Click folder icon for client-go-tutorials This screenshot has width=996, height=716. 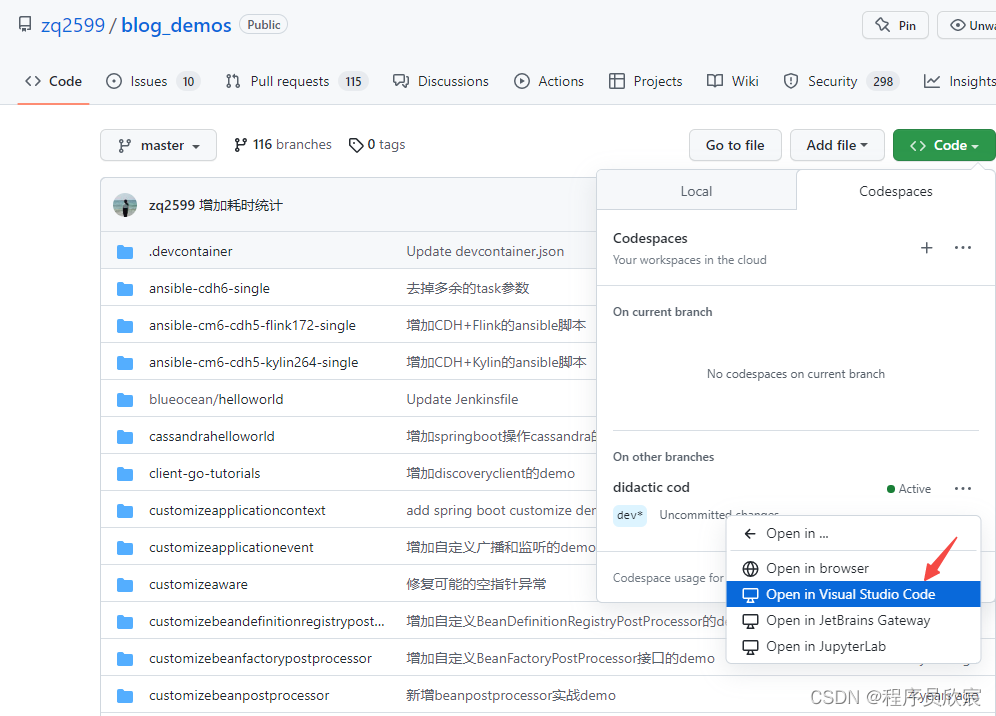point(125,473)
